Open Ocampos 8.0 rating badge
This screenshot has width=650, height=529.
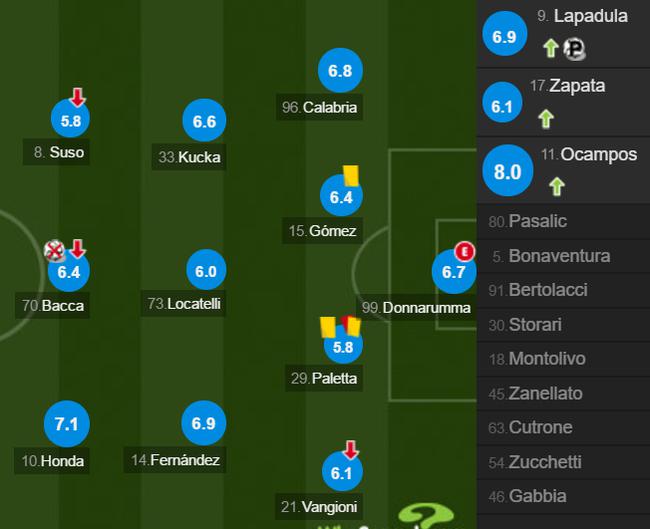(508, 171)
